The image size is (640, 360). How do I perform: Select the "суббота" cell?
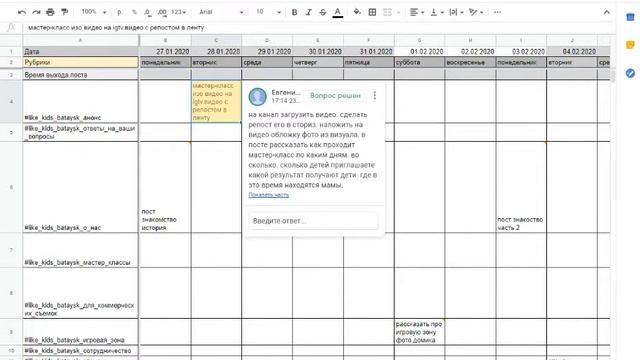(419, 62)
